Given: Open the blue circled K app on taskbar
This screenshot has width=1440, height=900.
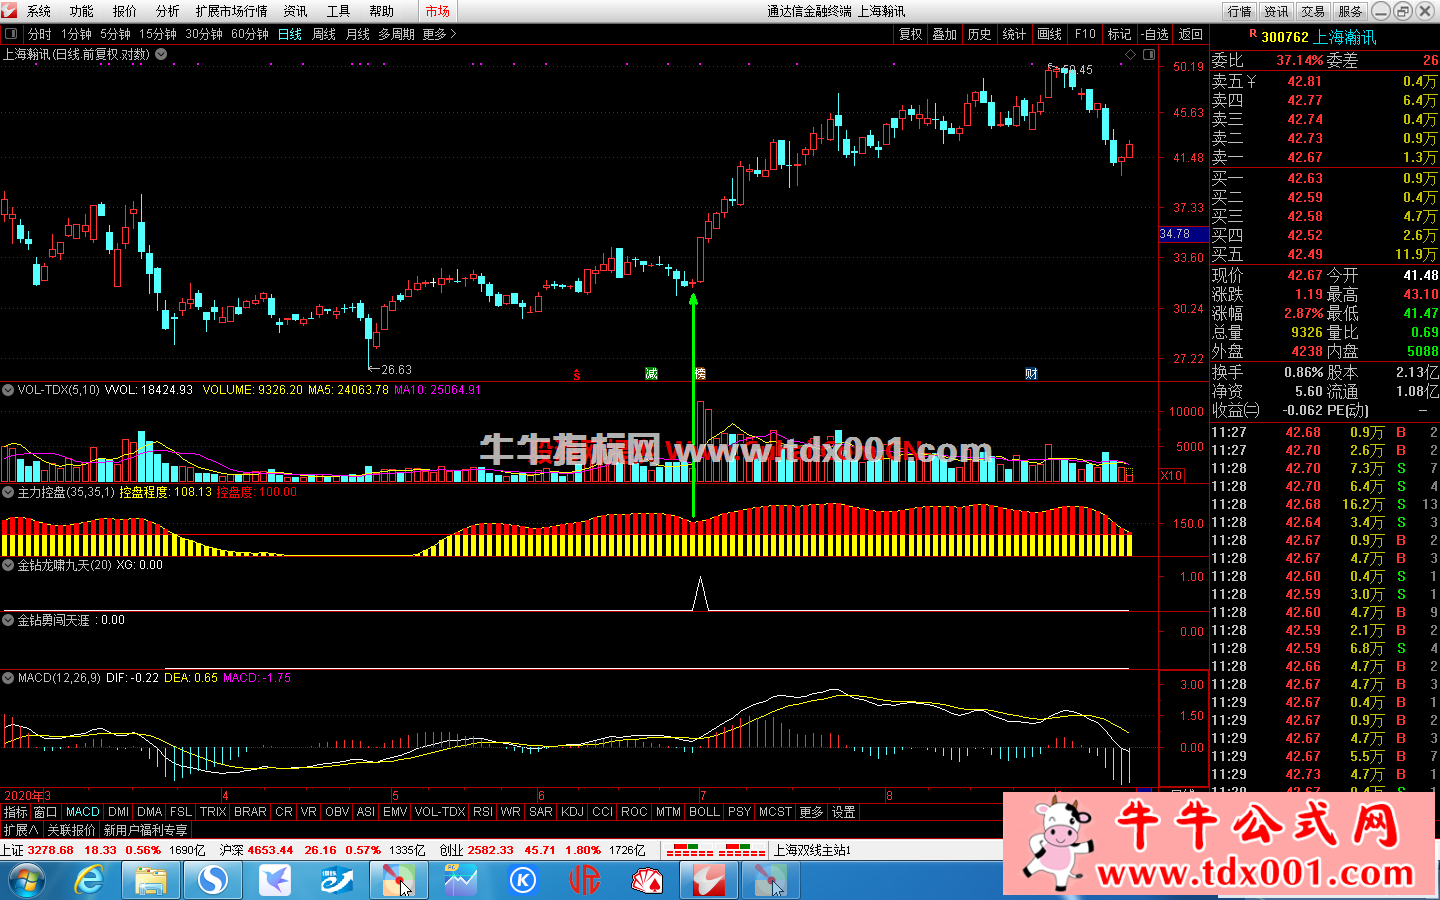Looking at the screenshot, I should pos(523,880).
